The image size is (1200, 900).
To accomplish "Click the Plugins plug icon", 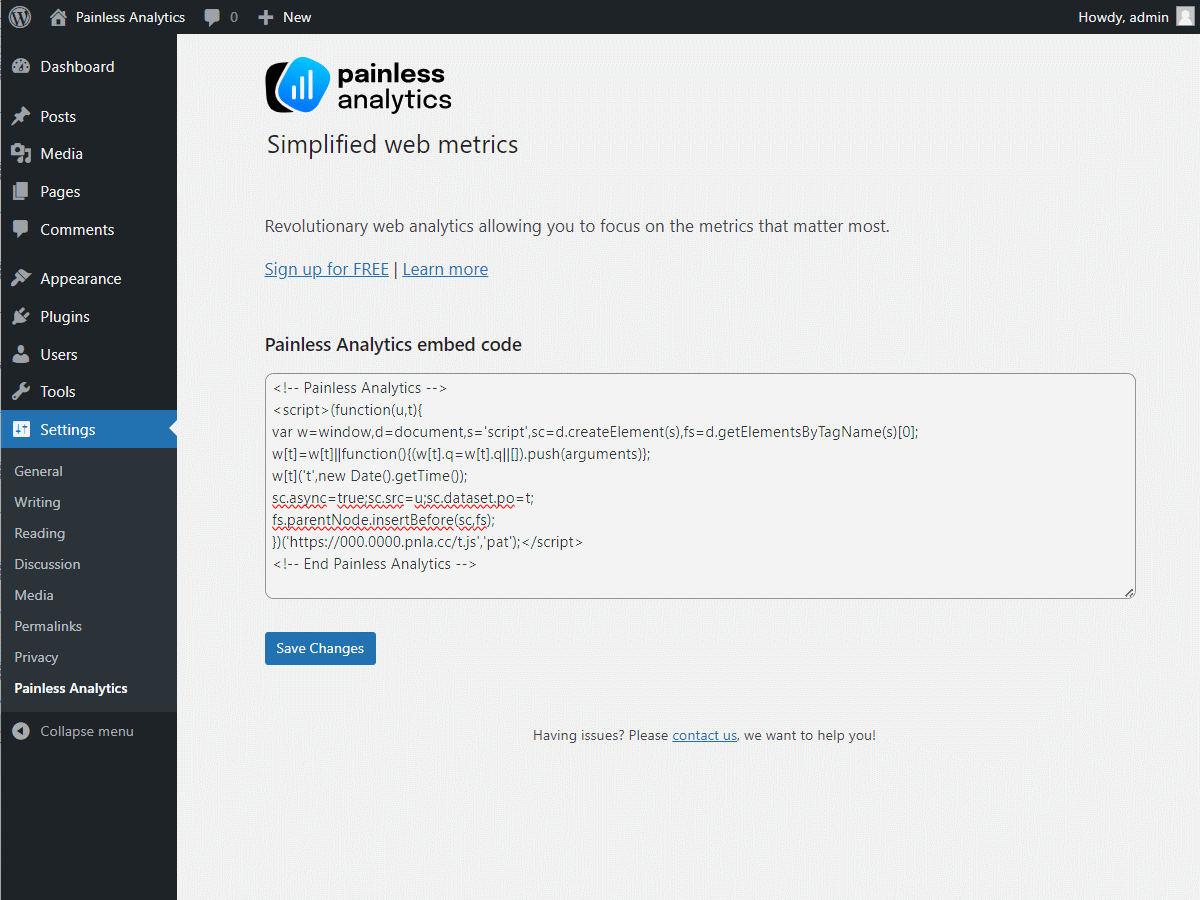I will coord(21,317).
